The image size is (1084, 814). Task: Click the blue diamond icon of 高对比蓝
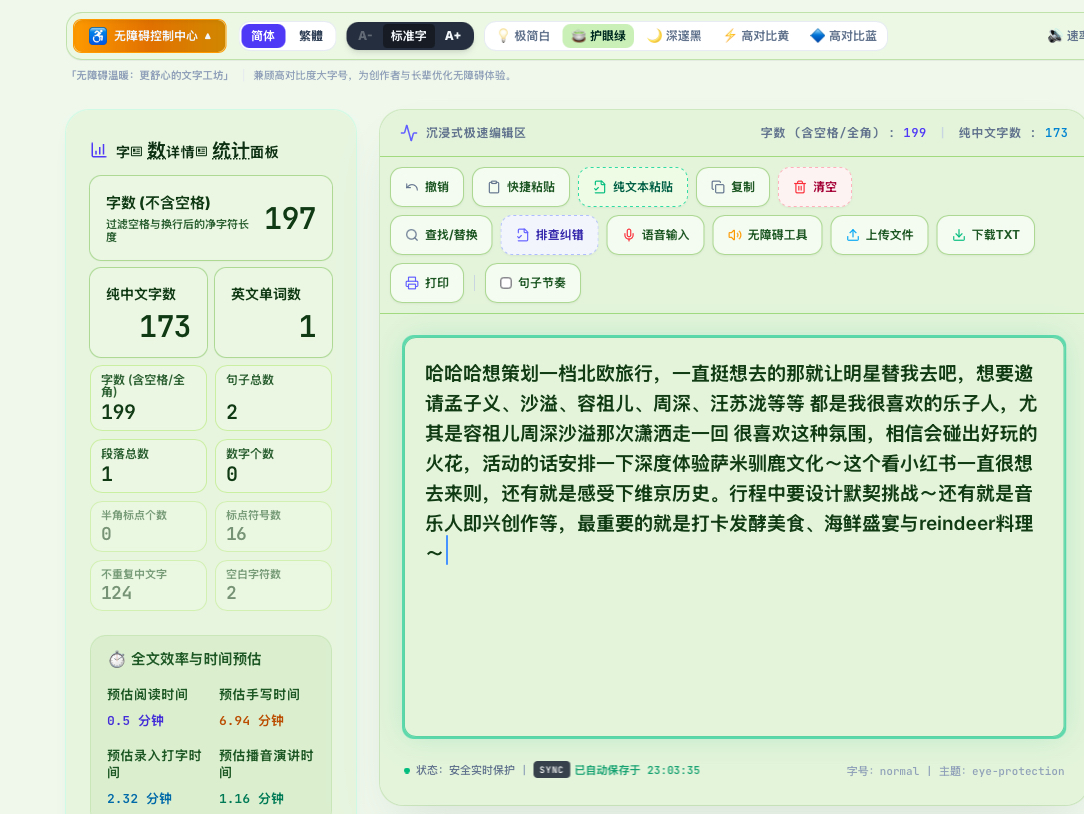[x=817, y=36]
